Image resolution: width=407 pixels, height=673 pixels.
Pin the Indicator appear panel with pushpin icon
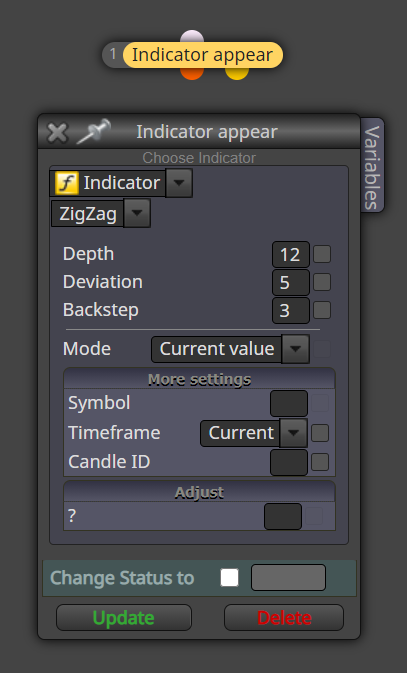click(x=94, y=131)
